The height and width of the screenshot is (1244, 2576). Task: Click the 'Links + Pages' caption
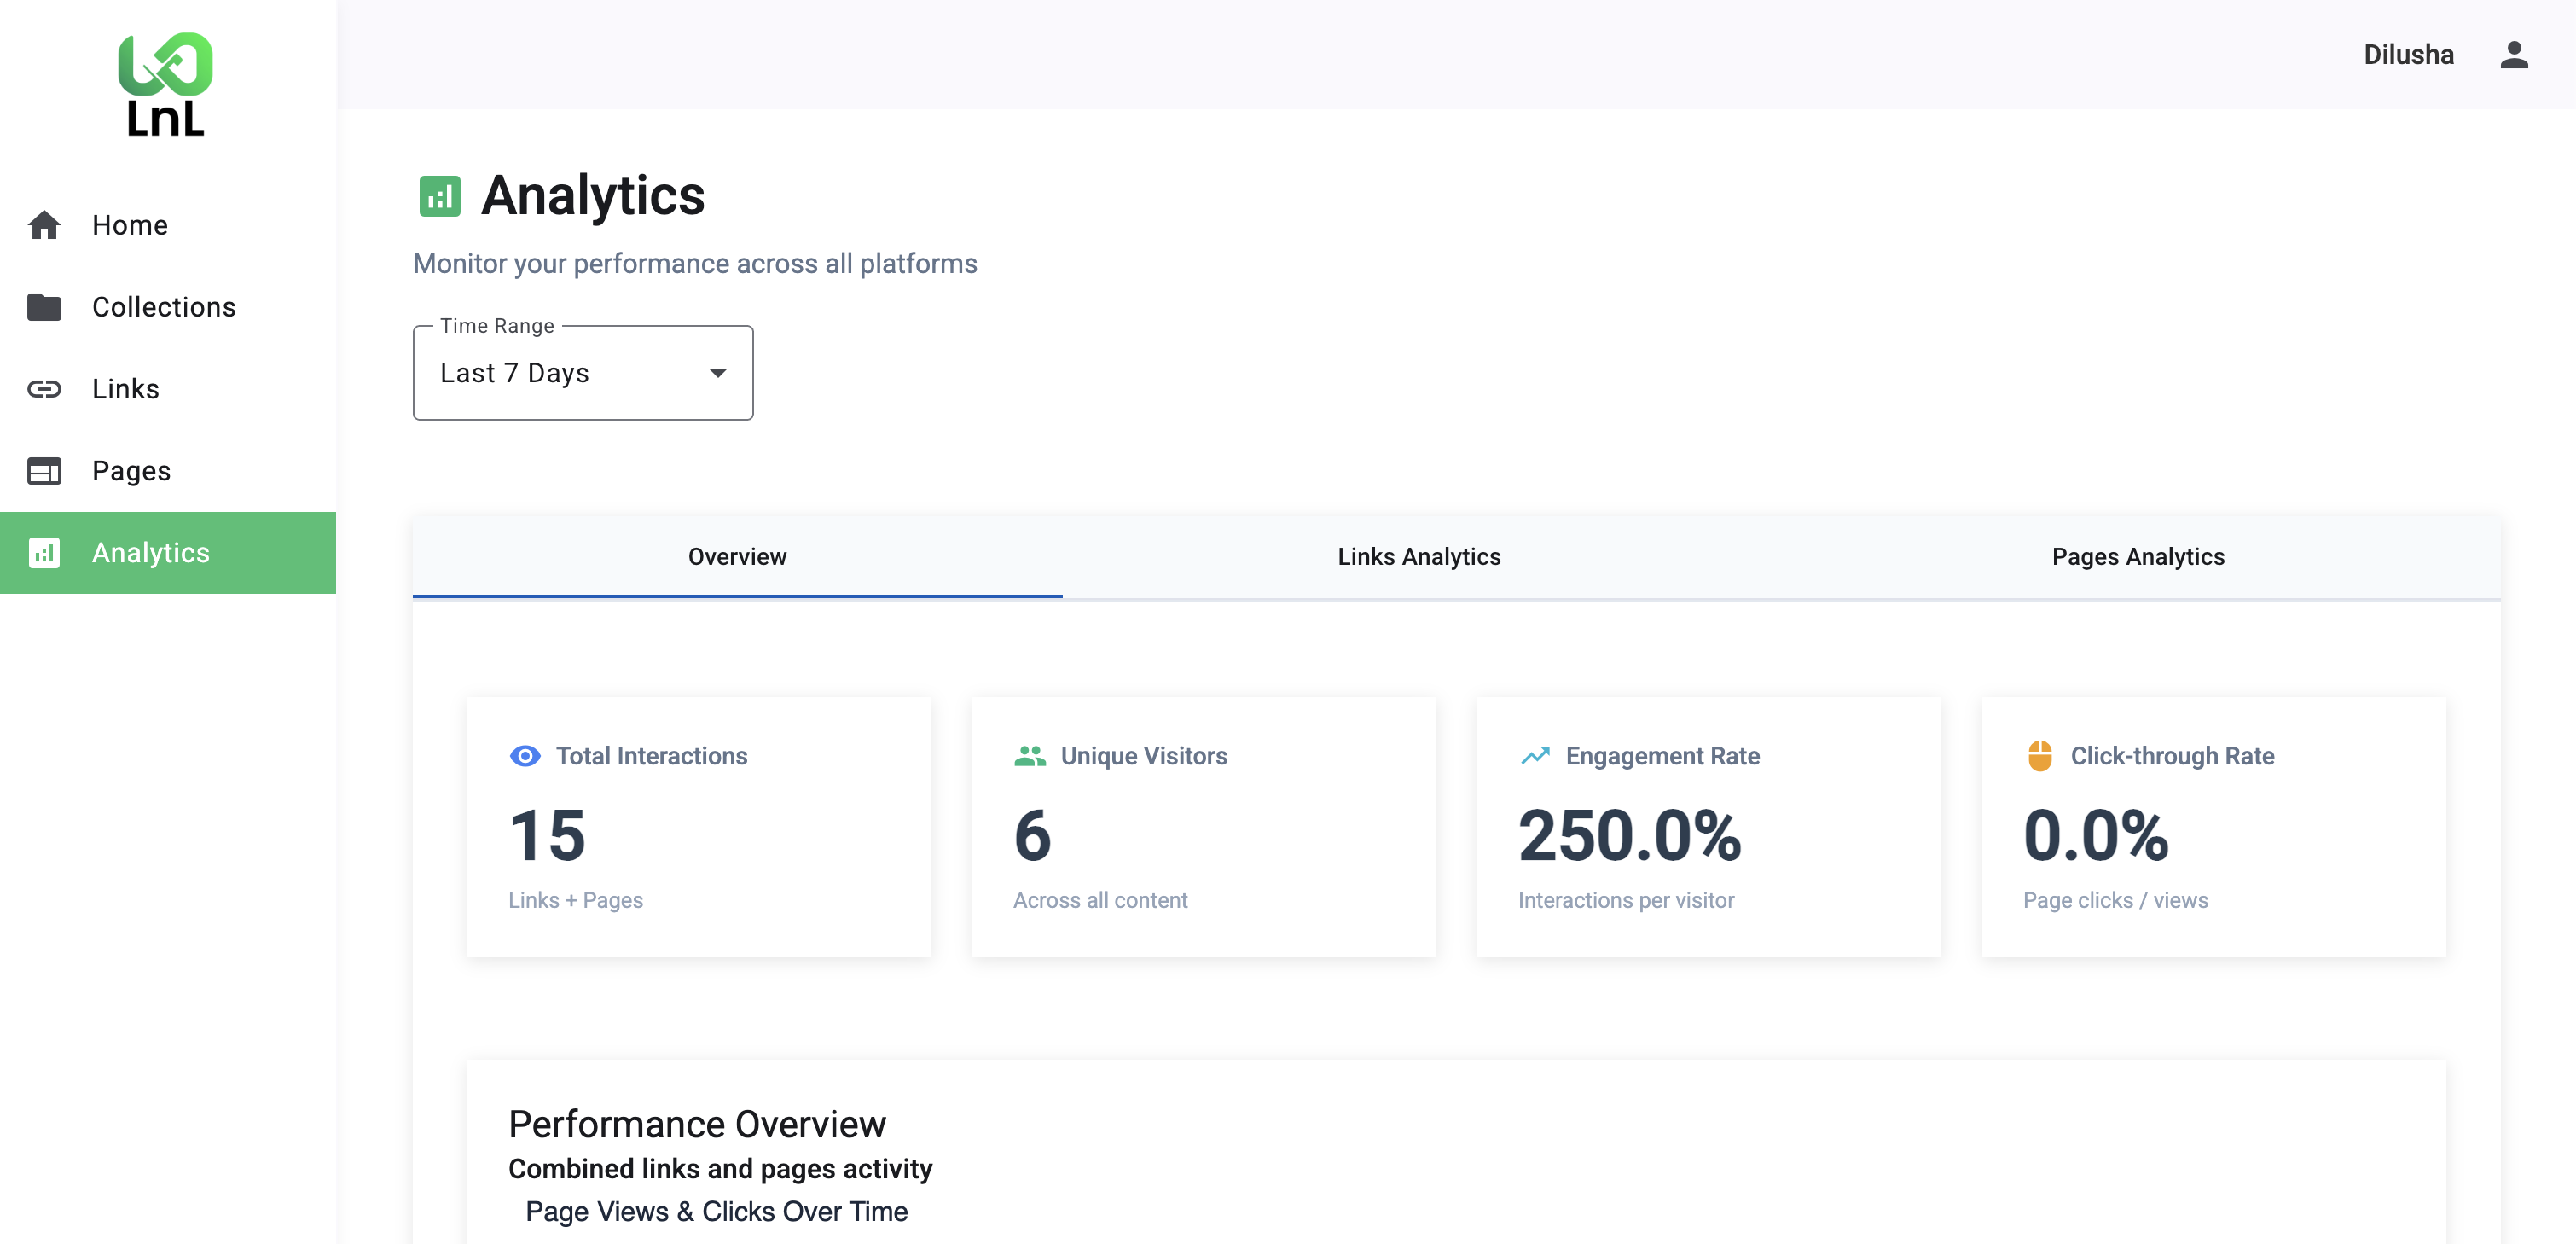[575, 900]
